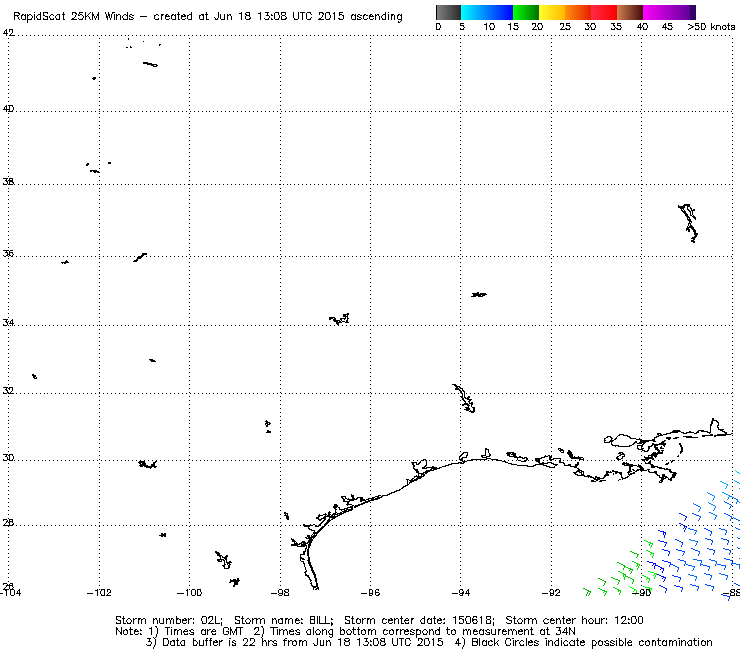
Task: Click the gray 0–5 knots legend swatch
Action: [448, 12]
